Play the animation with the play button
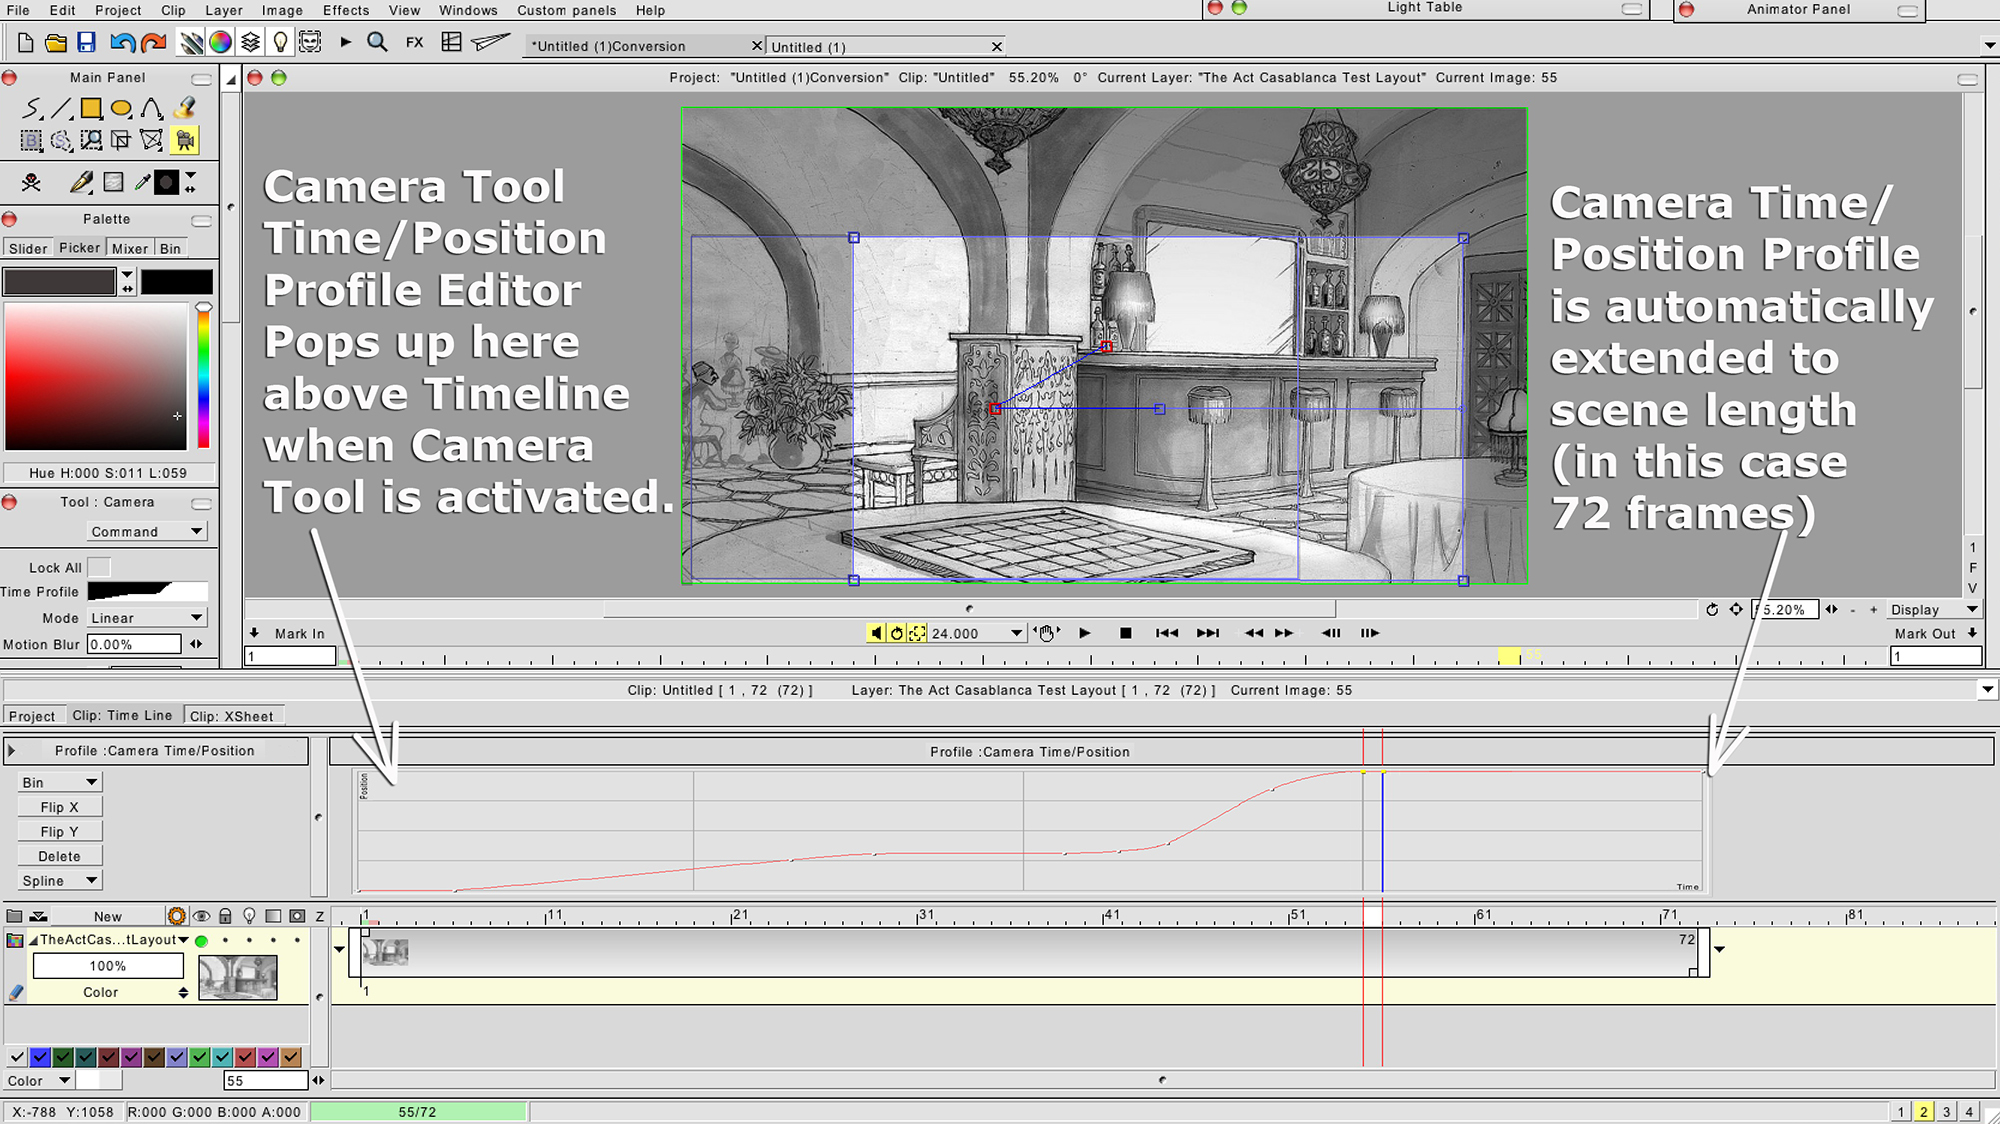 point(1085,633)
